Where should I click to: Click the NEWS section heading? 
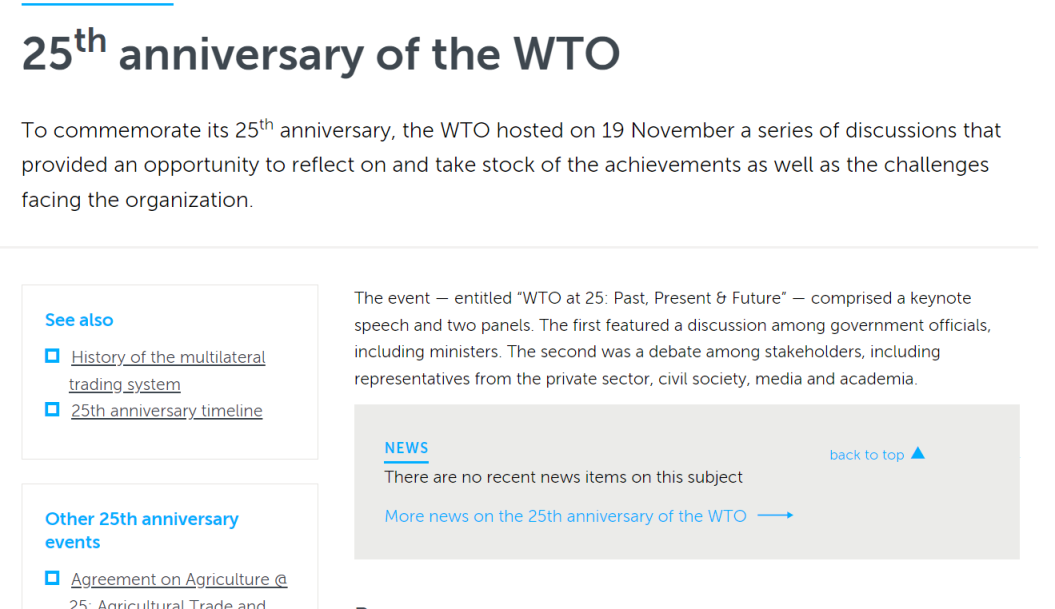(406, 448)
